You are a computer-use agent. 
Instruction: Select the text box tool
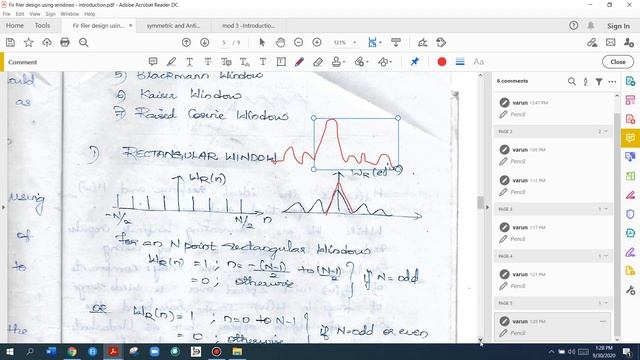(x=281, y=62)
